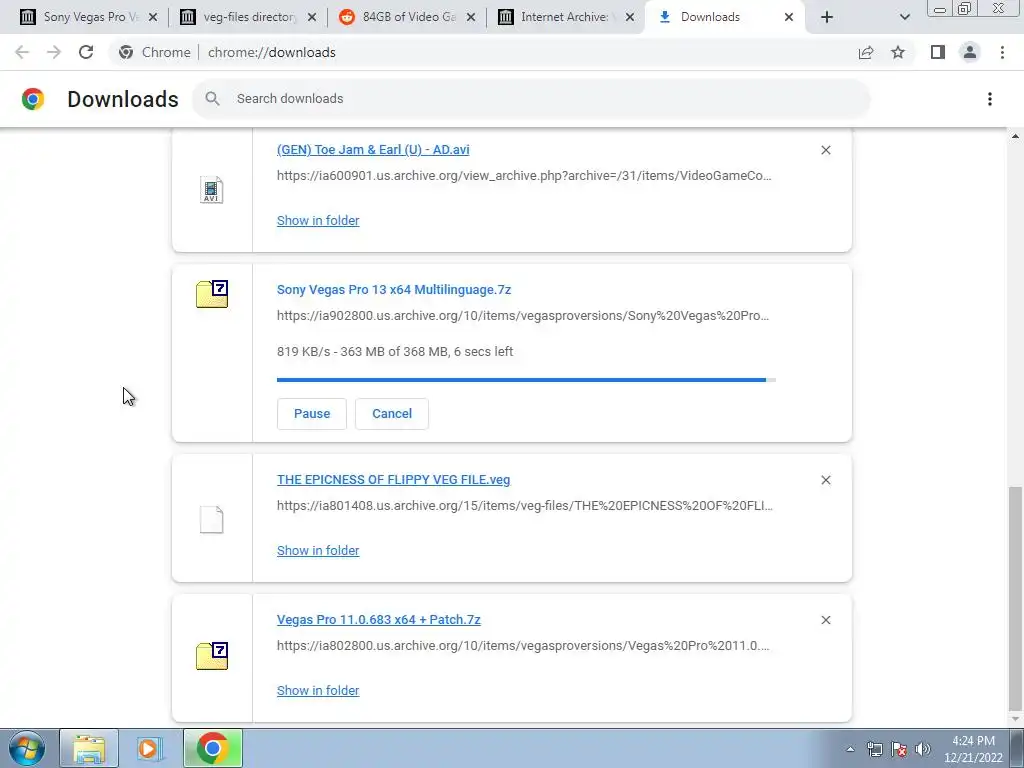
Task: Remove Toe Jam & Earl from the list
Action: coord(825,150)
